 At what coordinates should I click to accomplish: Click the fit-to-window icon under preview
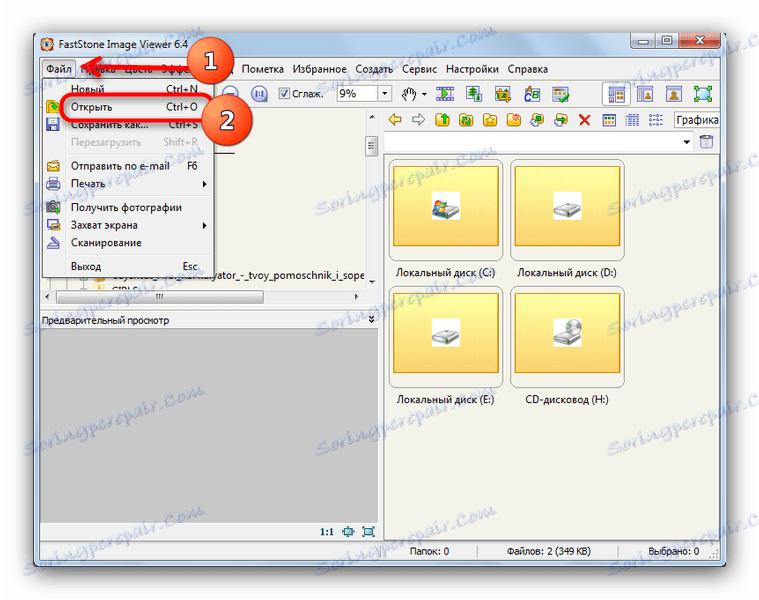(x=348, y=532)
